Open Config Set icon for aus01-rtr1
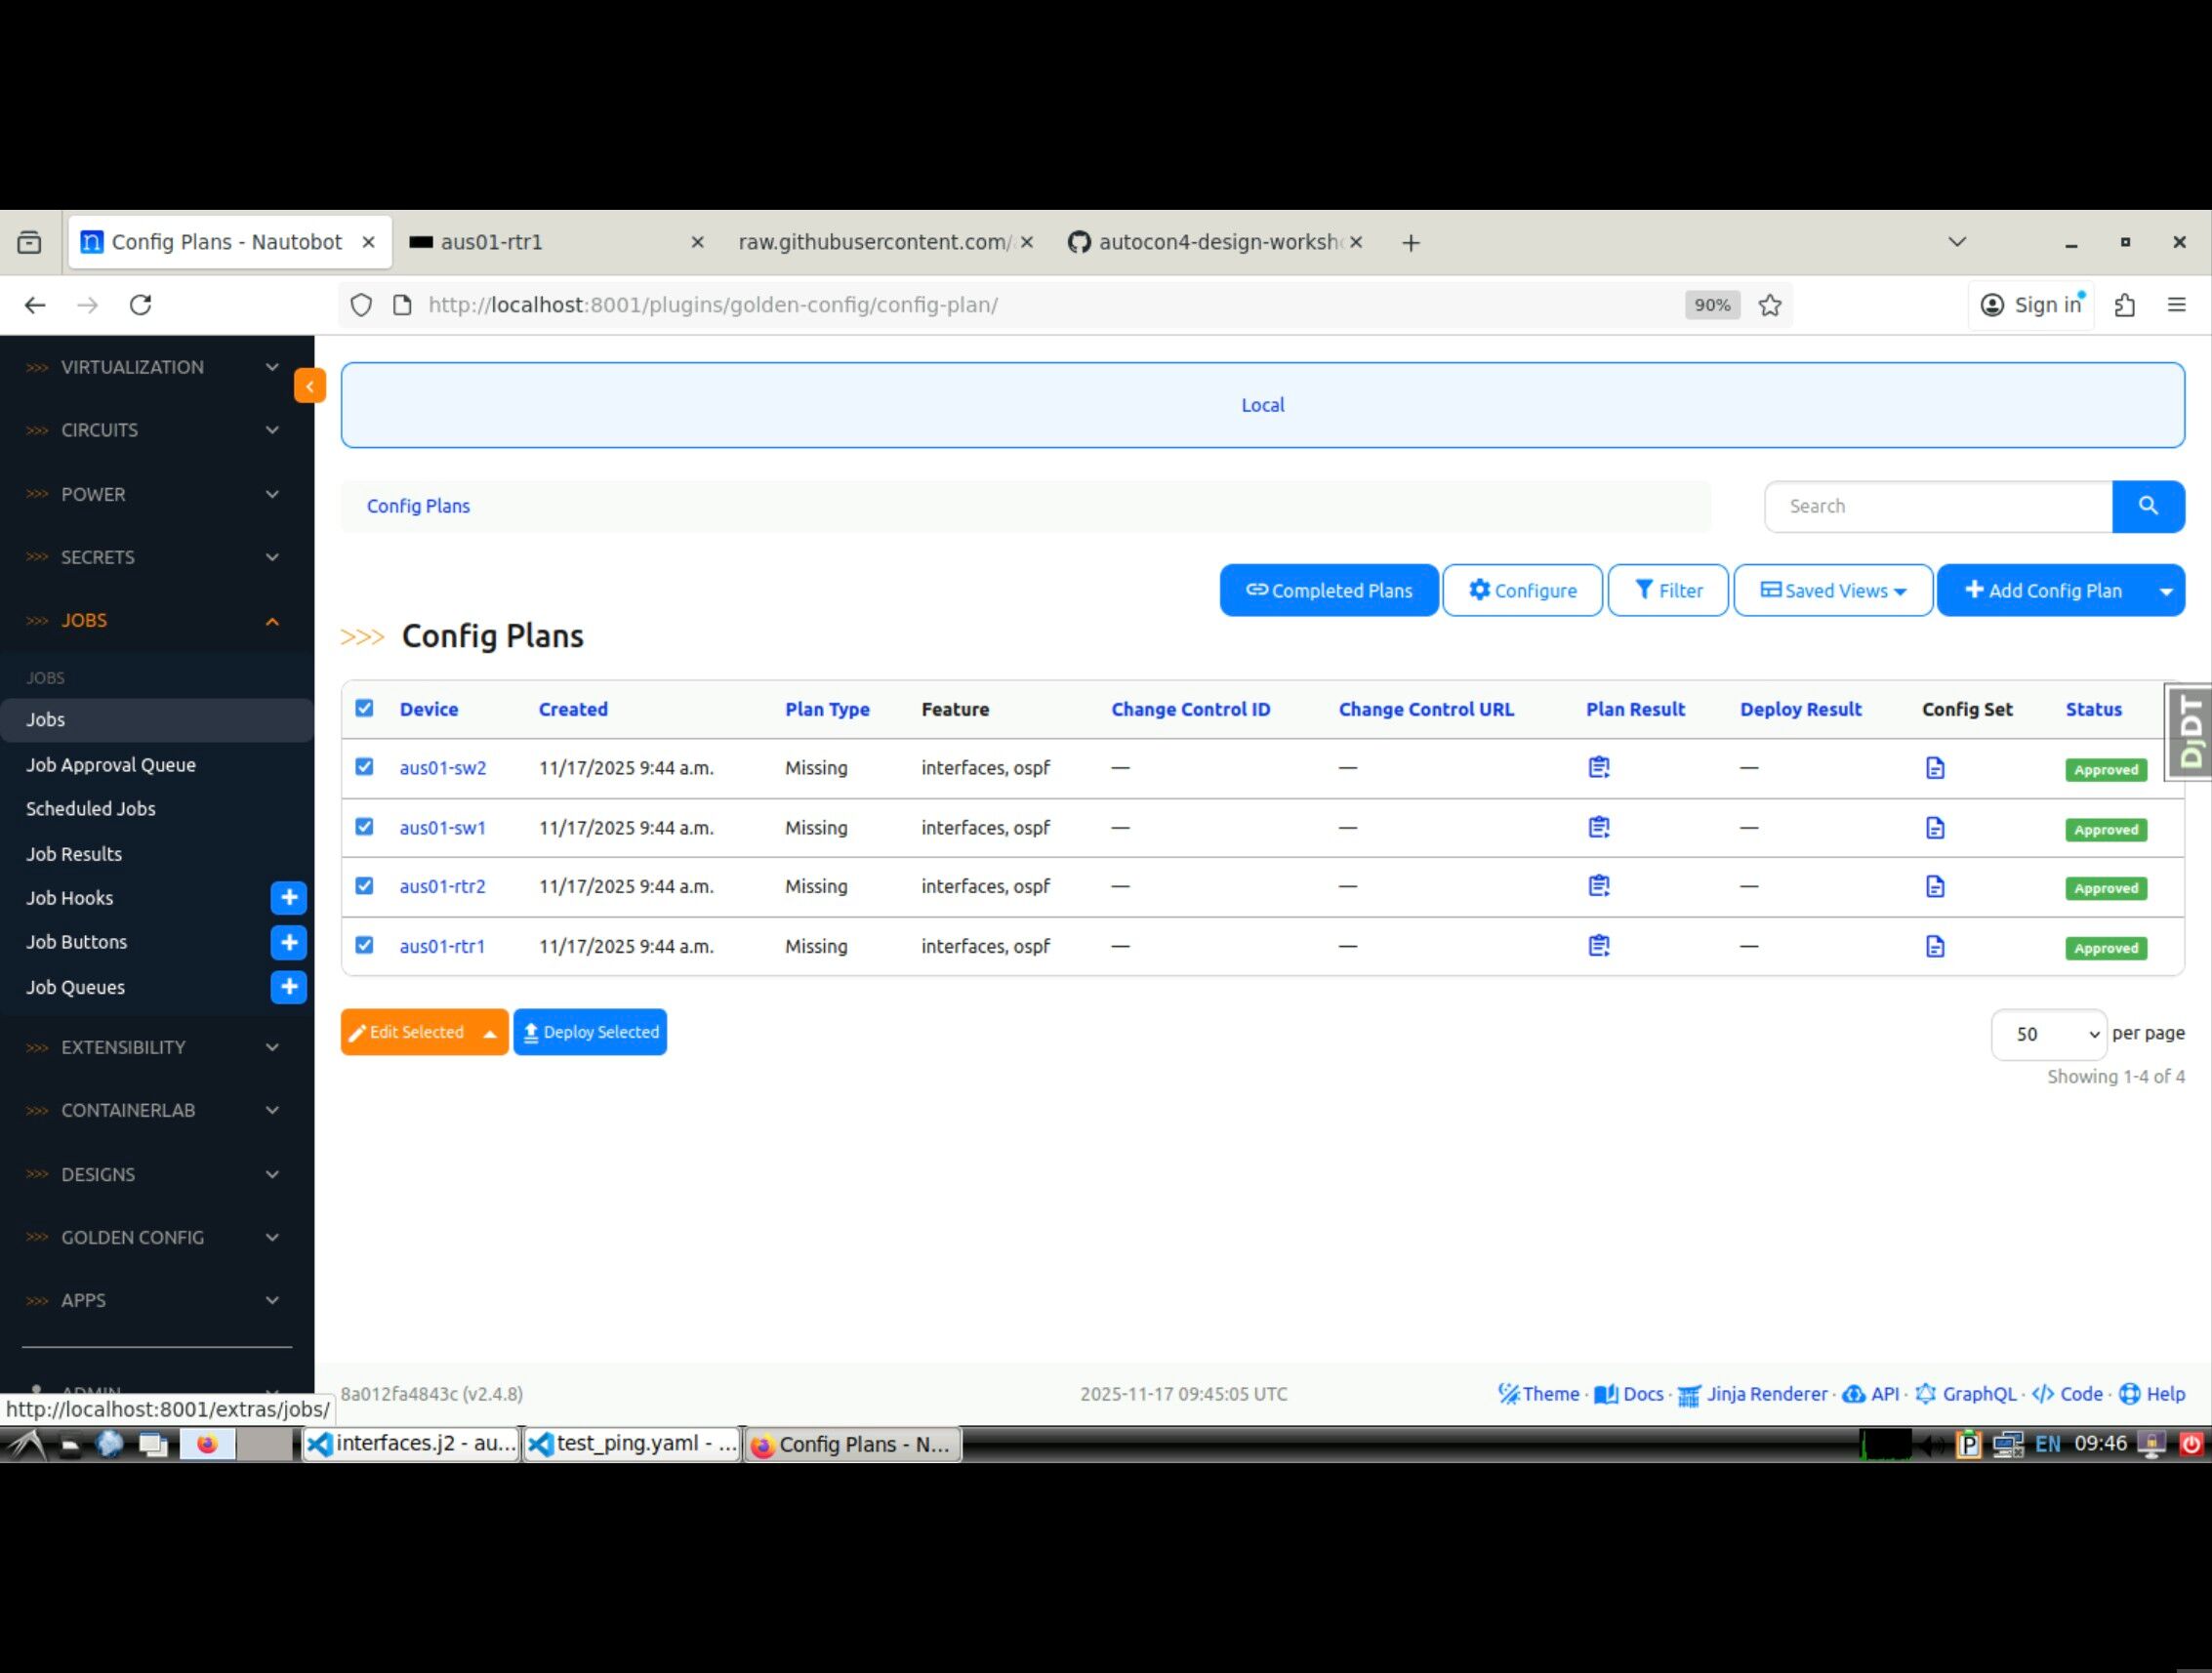This screenshot has width=2212, height=1673. pos(1934,946)
